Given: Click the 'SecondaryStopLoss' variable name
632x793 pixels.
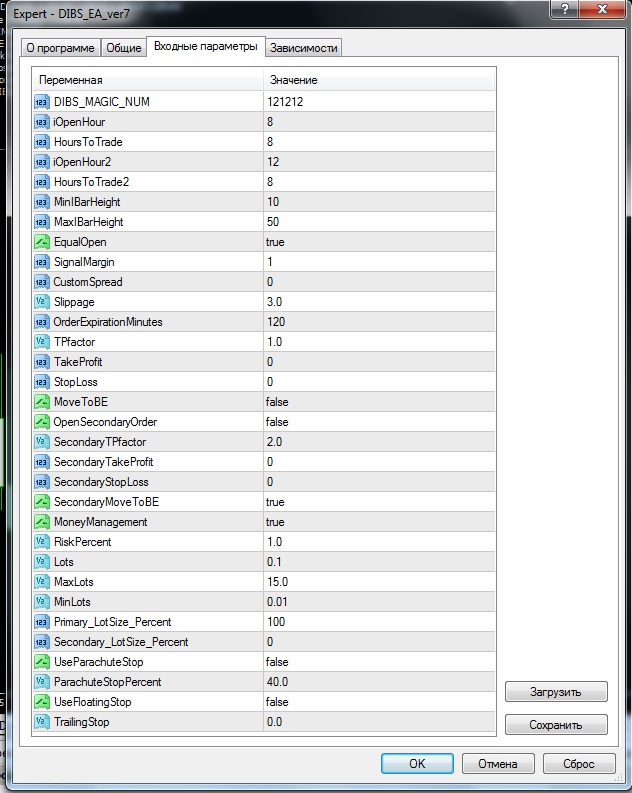Looking at the screenshot, I should 101,482.
